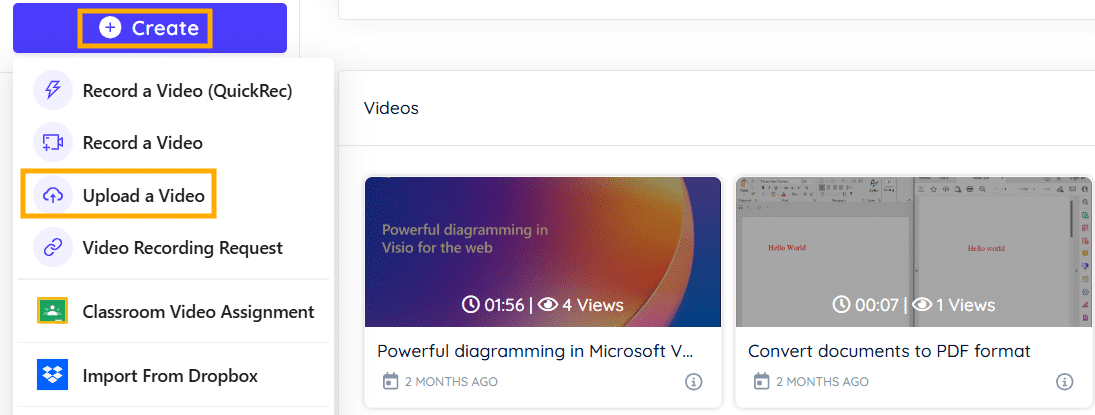The width and height of the screenshot is (1095, 415).
Task: Click the cloud upload icon
Action: [x=53, y=196]
